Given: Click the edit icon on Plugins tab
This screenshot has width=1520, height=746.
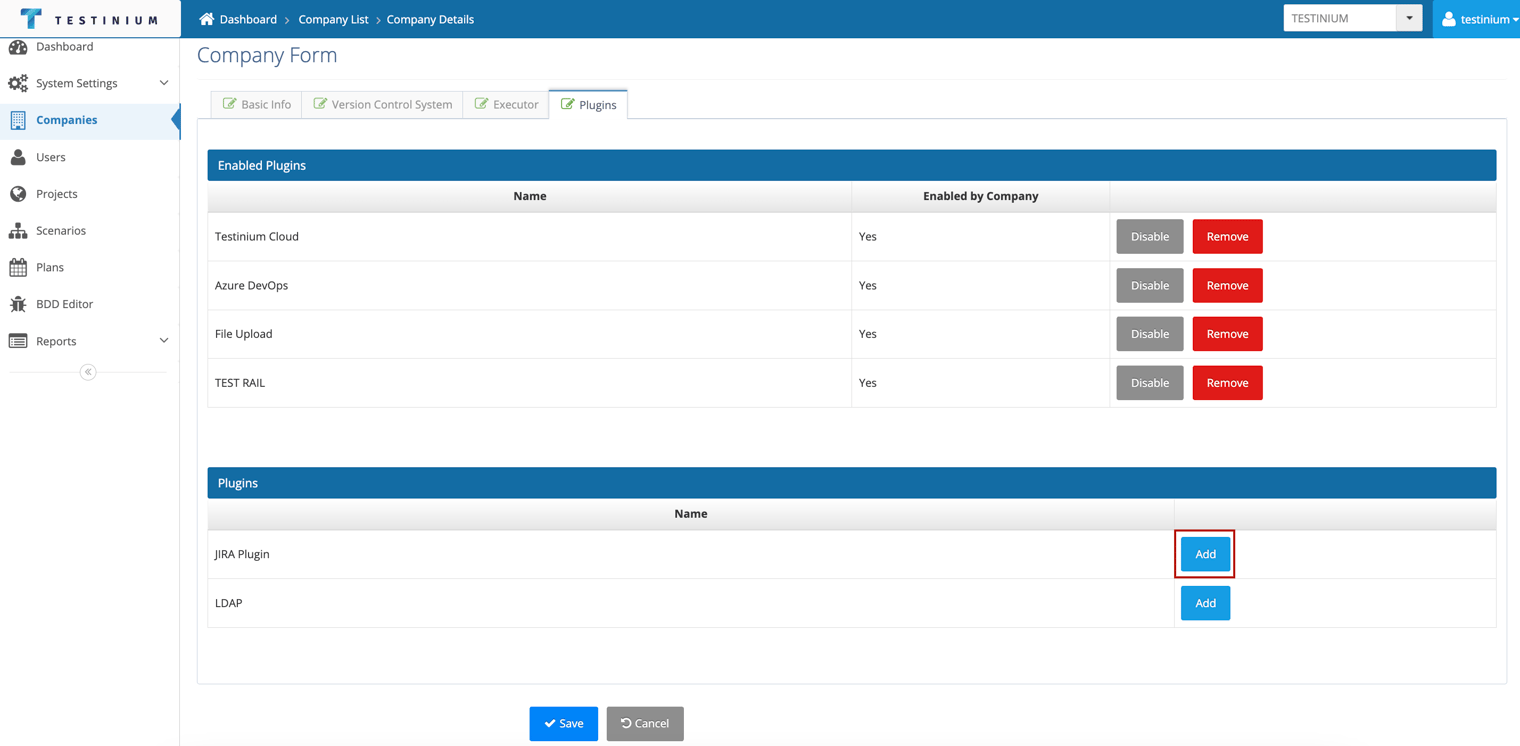Looking at the screenshot, I should [x=567, y=104].
